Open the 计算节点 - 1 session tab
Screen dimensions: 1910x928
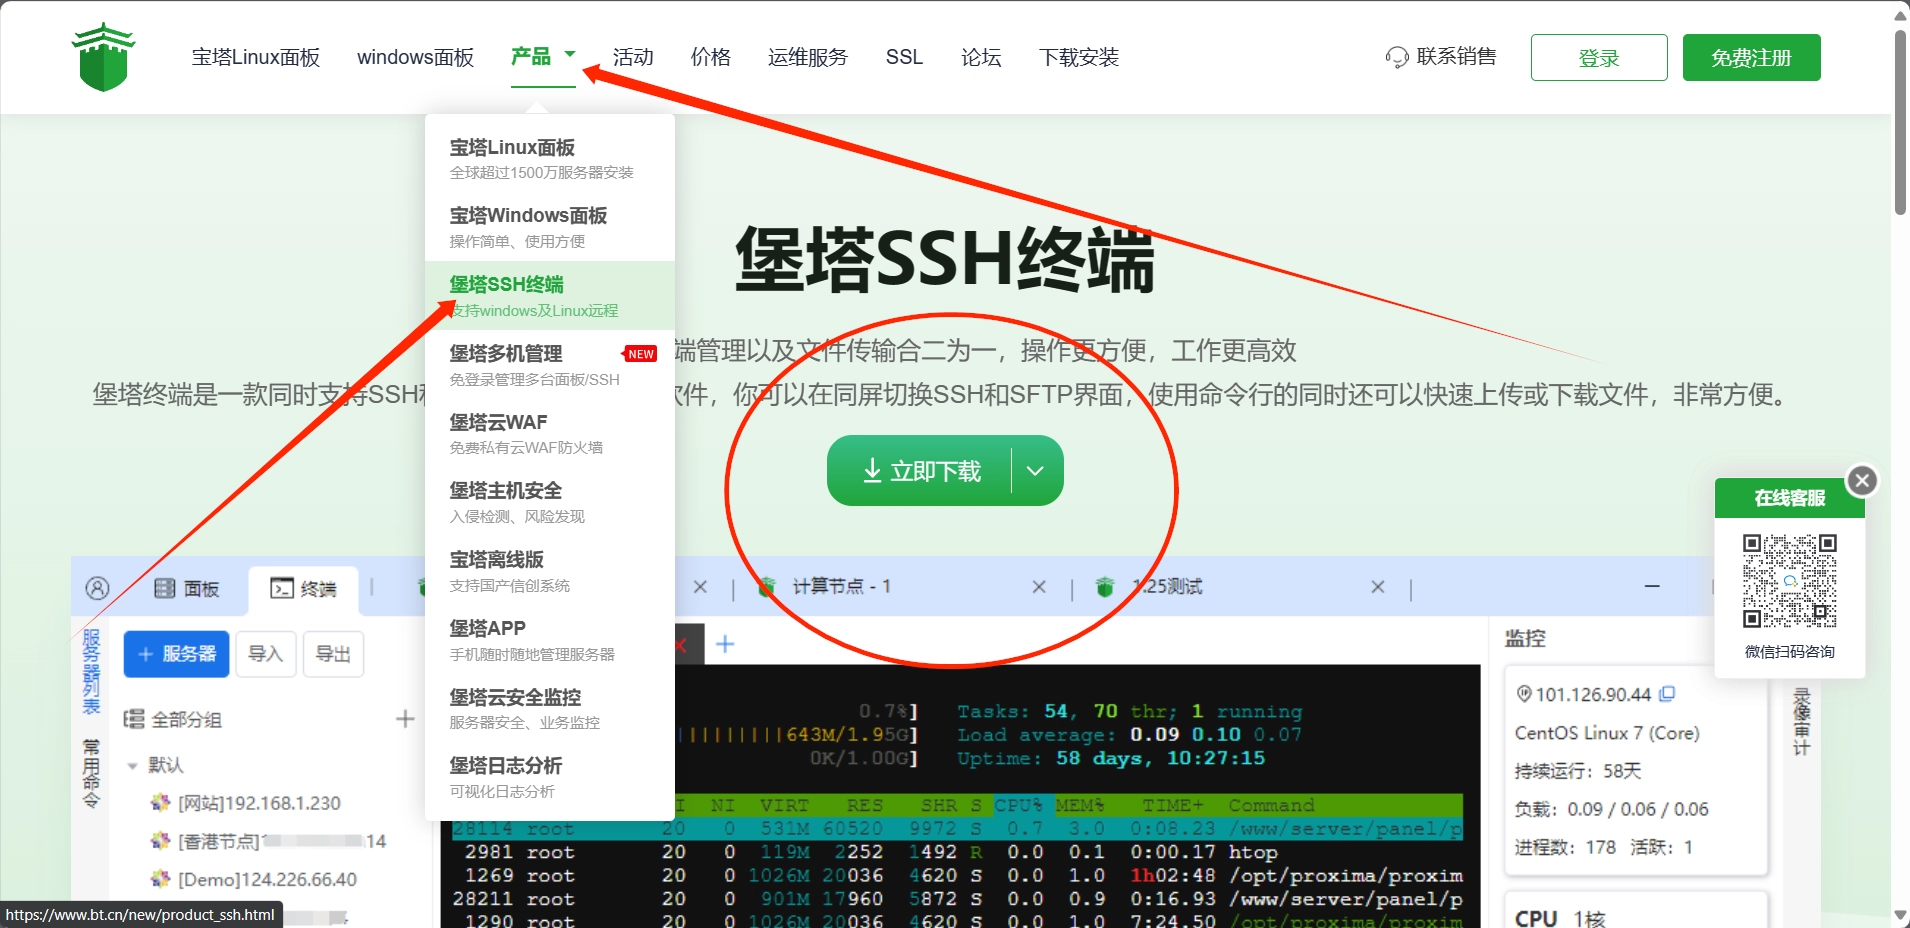point(841,586)
